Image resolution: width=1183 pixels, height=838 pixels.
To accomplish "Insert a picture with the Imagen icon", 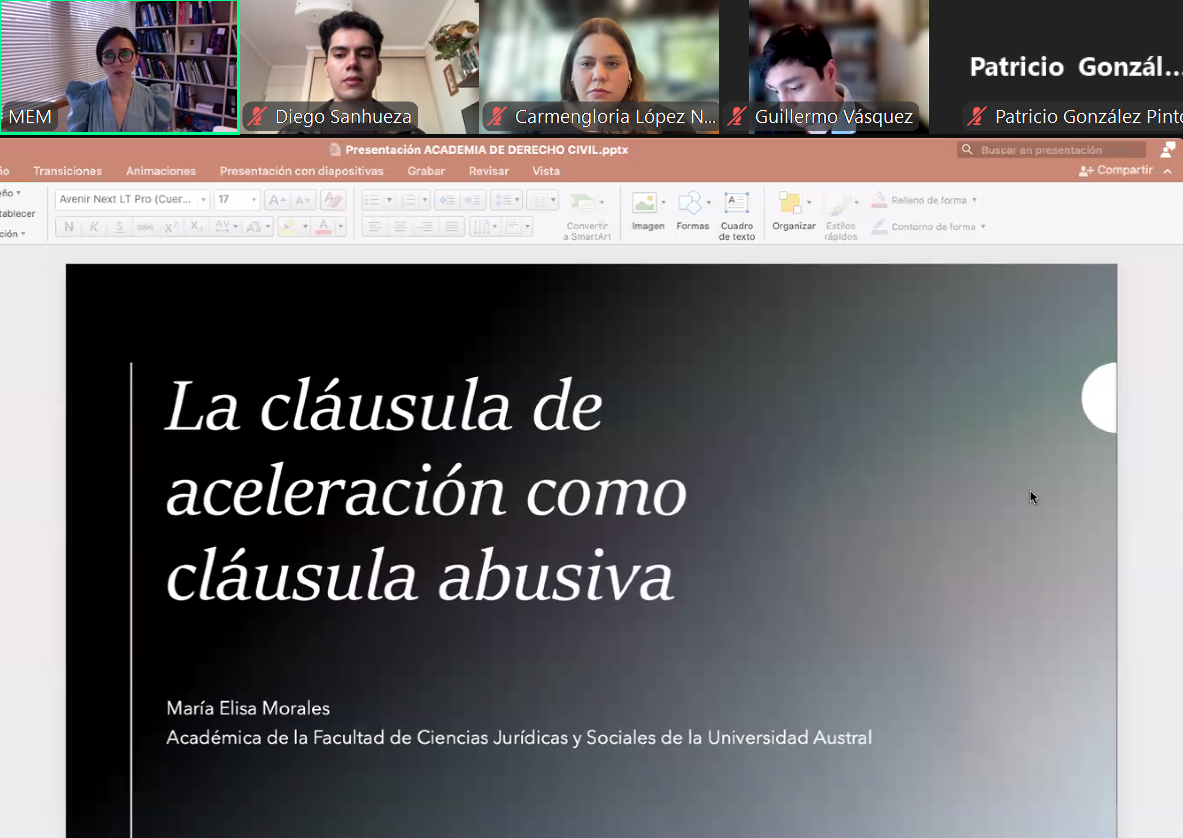I will click(647, 205).
